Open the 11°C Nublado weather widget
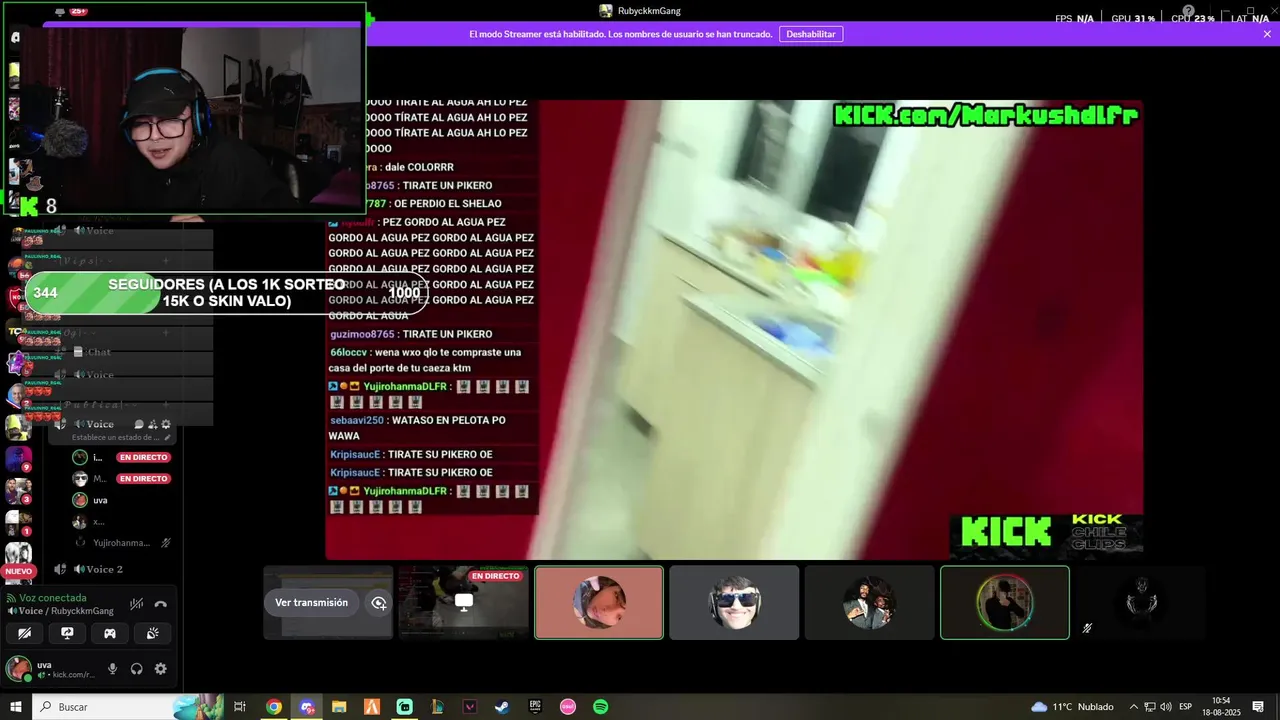Viewport: 1280px width, 720px height. (1070, 707)
